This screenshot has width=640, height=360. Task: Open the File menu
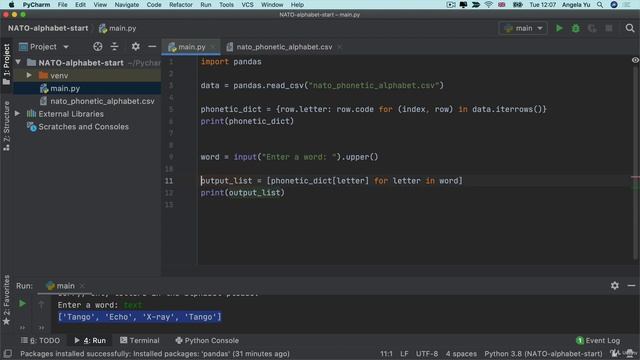pos(62,4)
